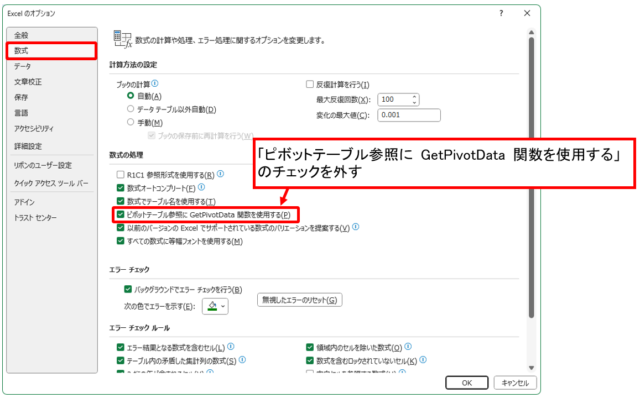Toggle テーブル内の矛盾した集計列の数式 checkbox

point(120,360)
